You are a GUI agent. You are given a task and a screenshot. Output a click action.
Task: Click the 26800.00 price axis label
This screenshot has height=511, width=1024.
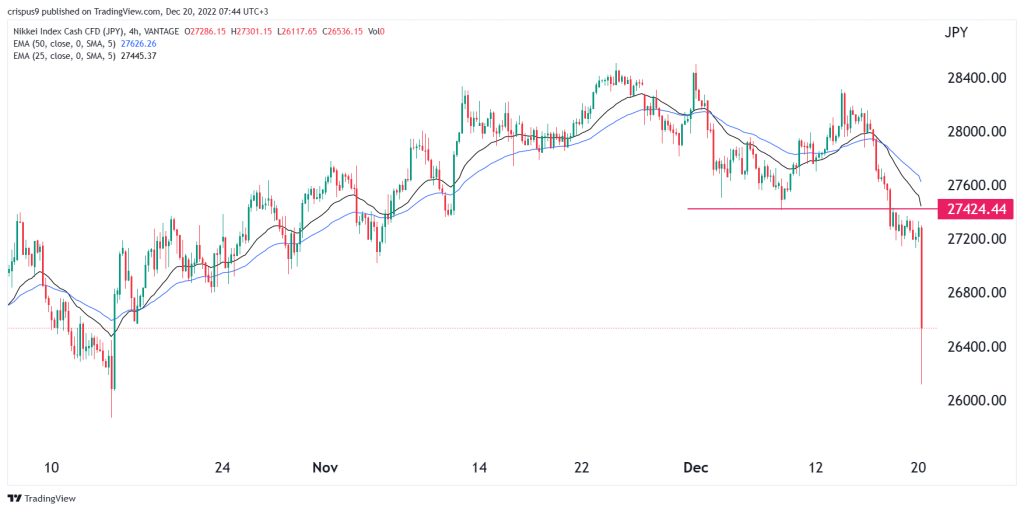point(975,293)
